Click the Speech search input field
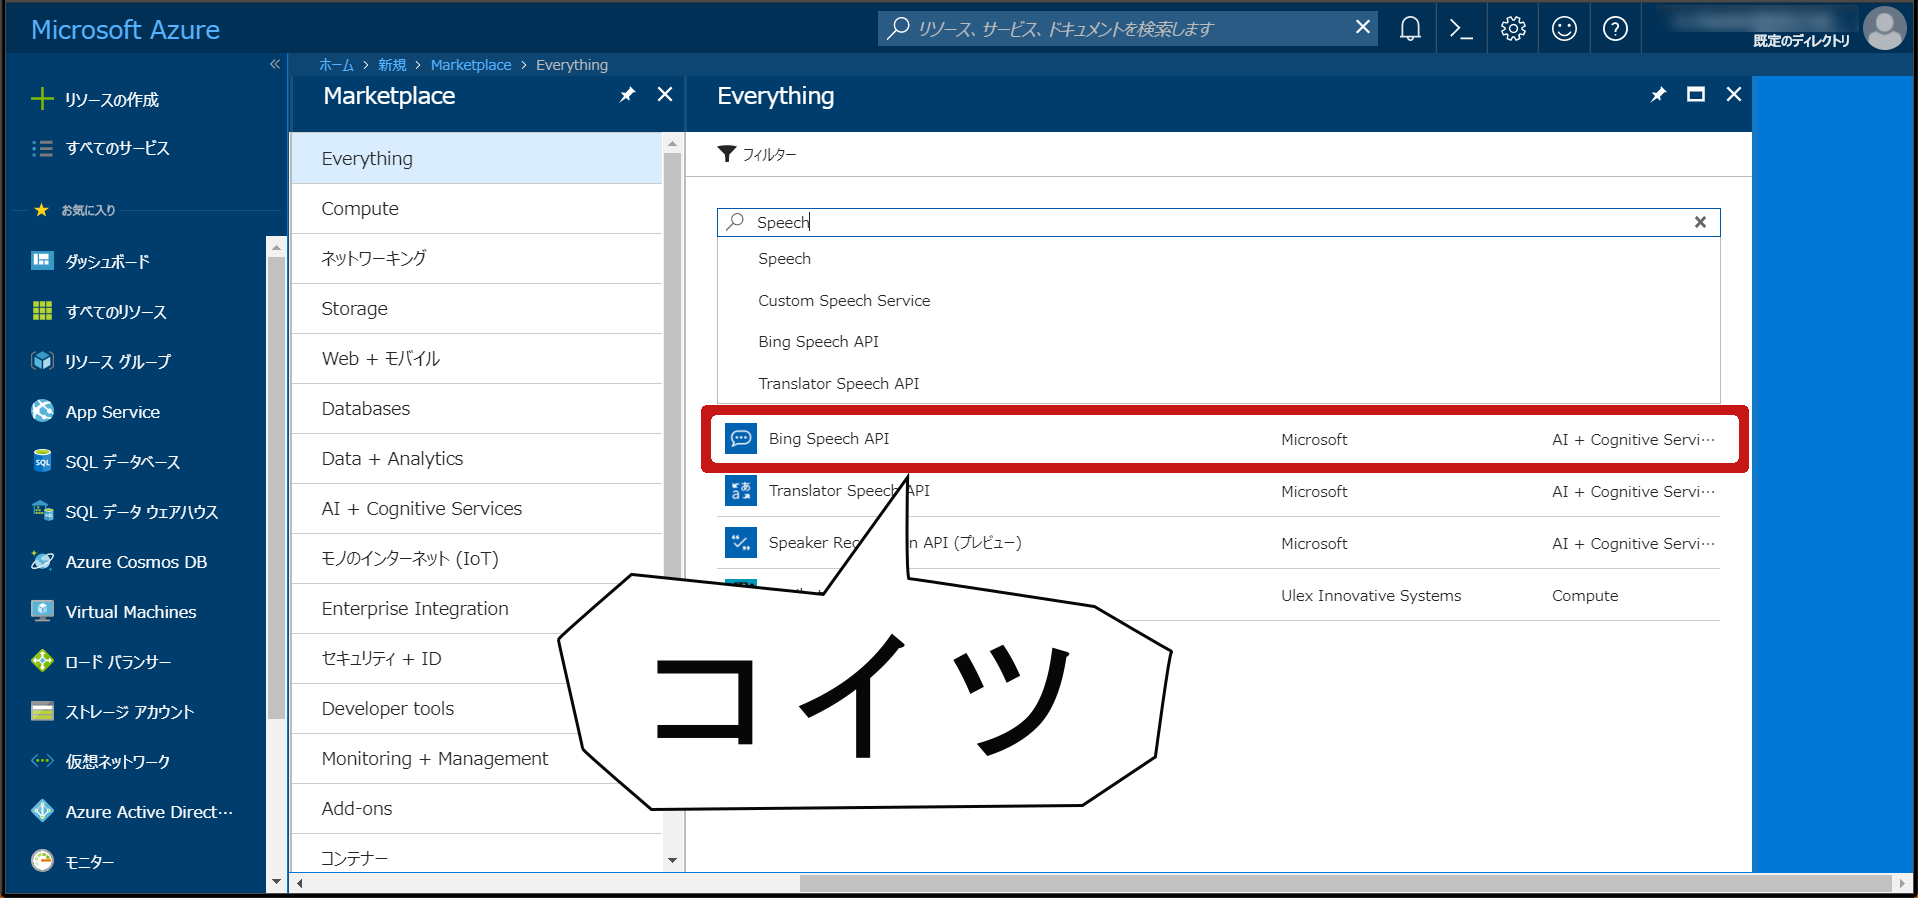Viewport: 1918px width, 898px height. (x=1218, y=222)
